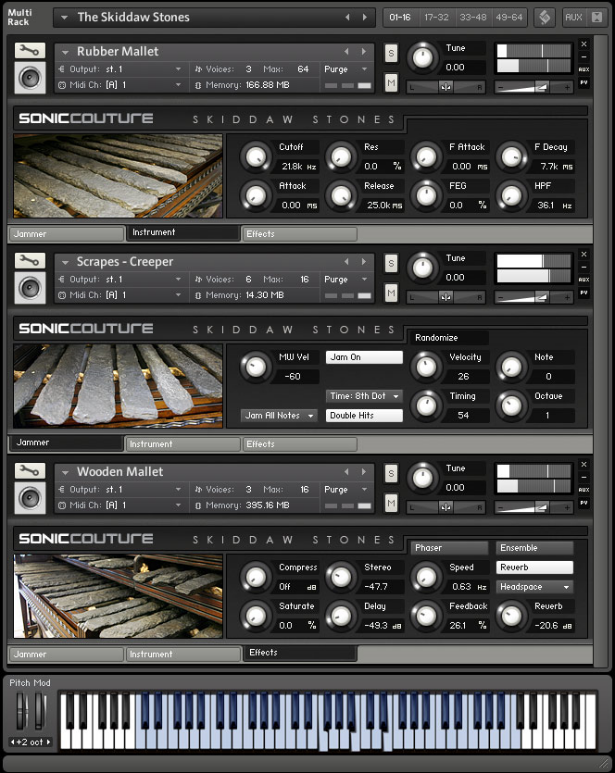This screenshot has height=773, width=615.
Task: Switch to rack page 01-16
Action: [x=400, y=17]
